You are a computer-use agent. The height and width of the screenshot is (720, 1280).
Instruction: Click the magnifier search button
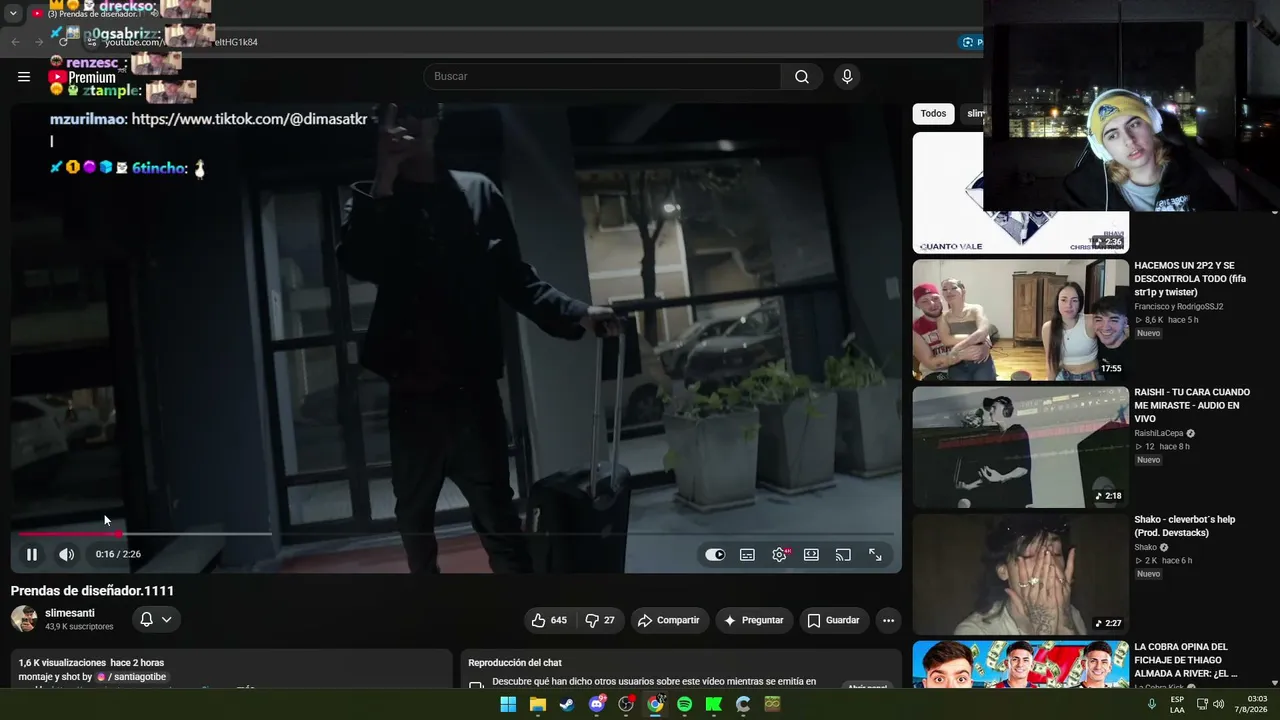(802, 77)
